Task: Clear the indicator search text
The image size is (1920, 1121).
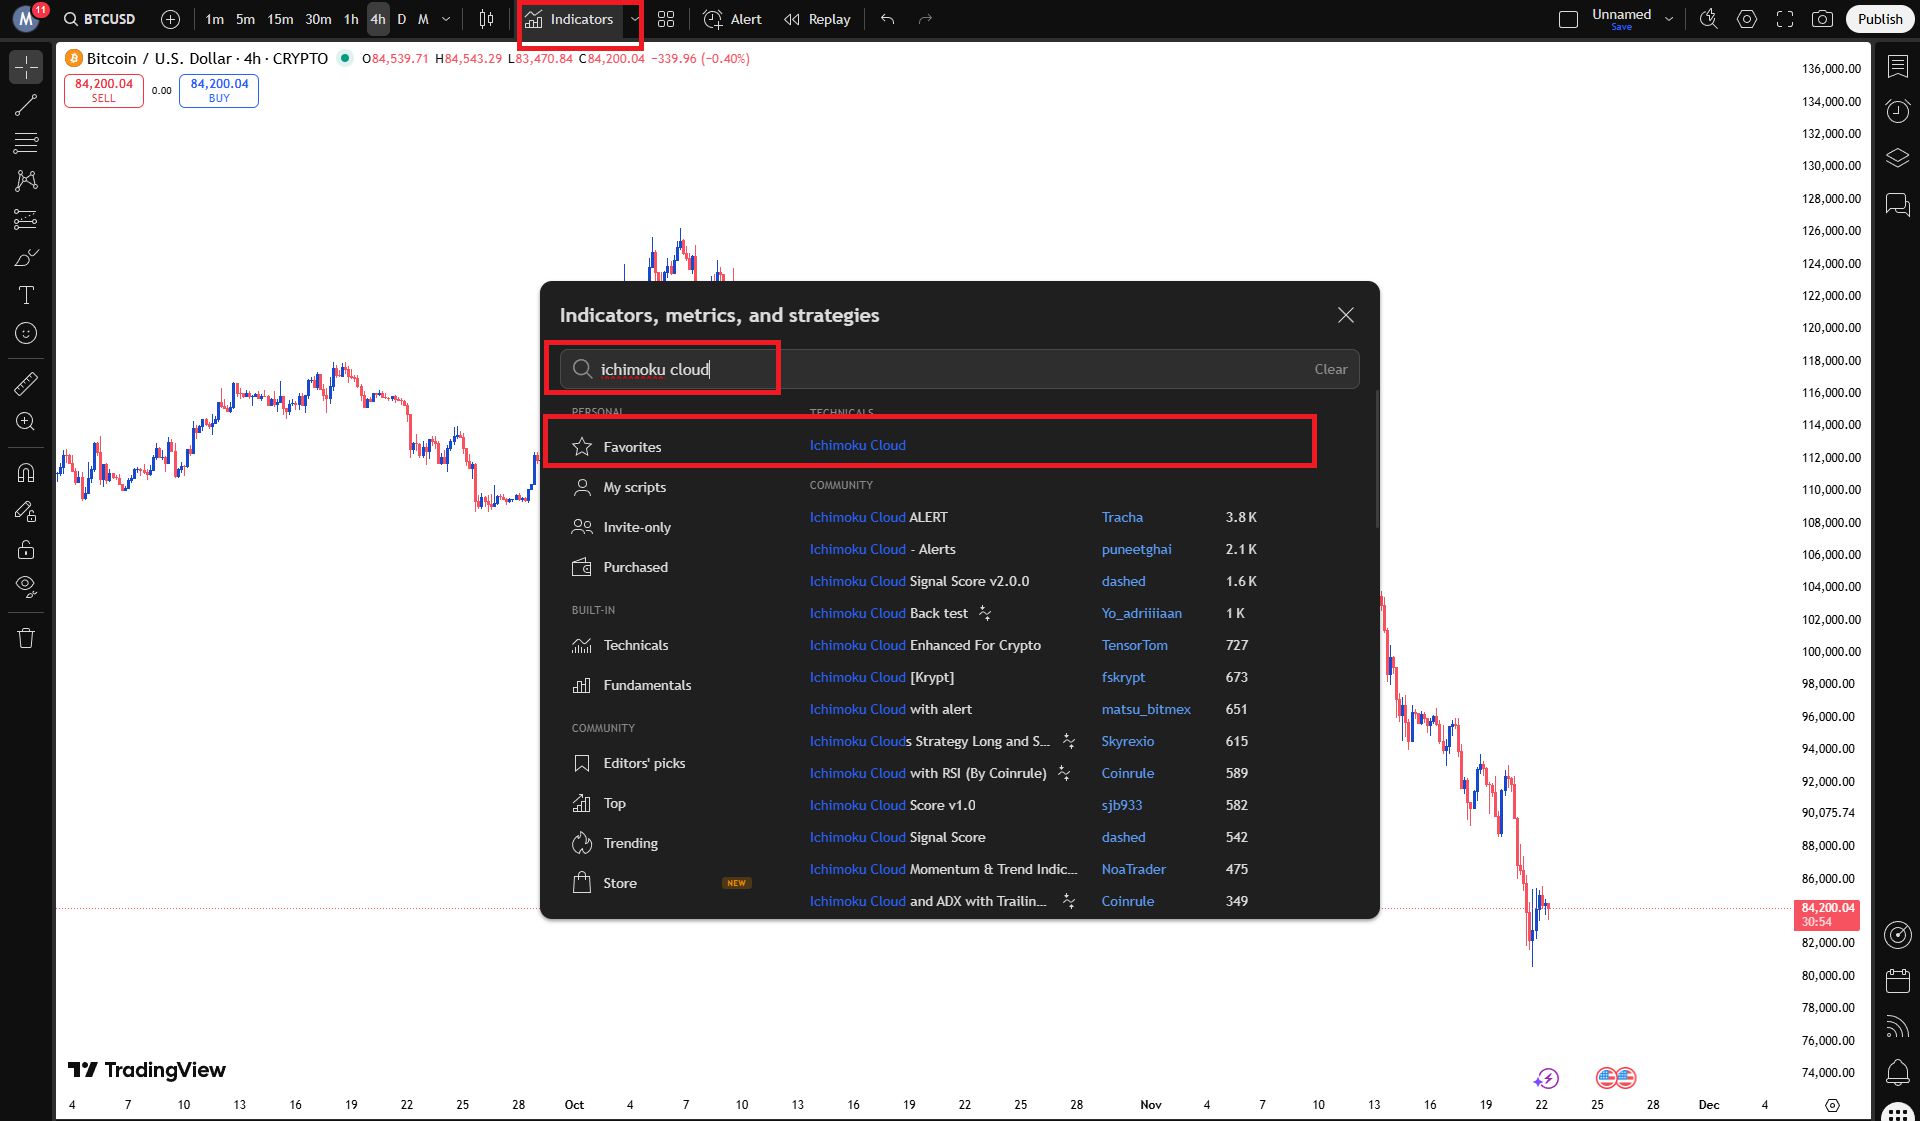Action: [1331, 369]
